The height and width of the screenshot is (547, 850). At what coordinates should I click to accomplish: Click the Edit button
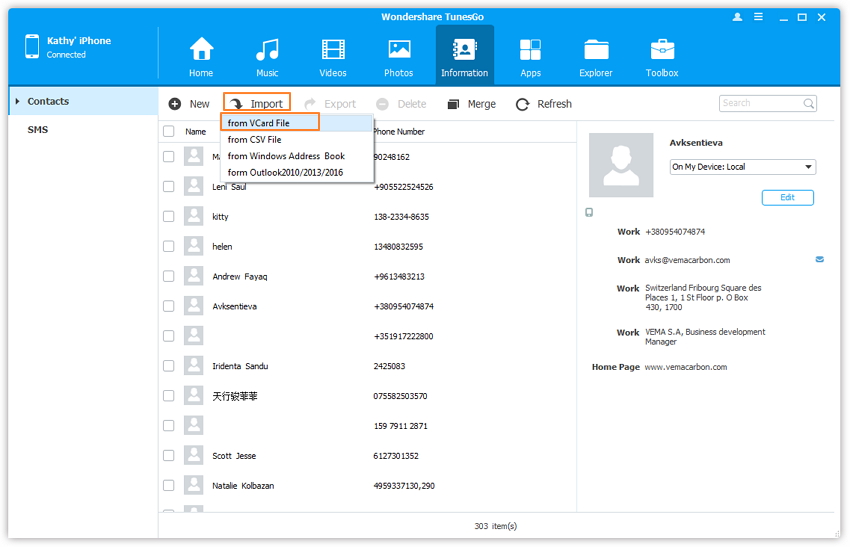[788, 197]
